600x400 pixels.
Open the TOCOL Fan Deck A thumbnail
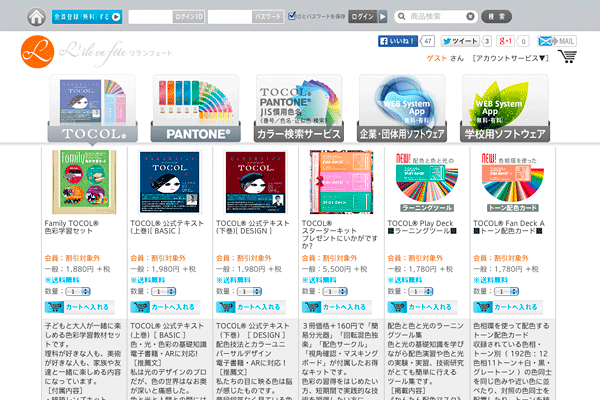pyautogui.click(x=513, y=181)
